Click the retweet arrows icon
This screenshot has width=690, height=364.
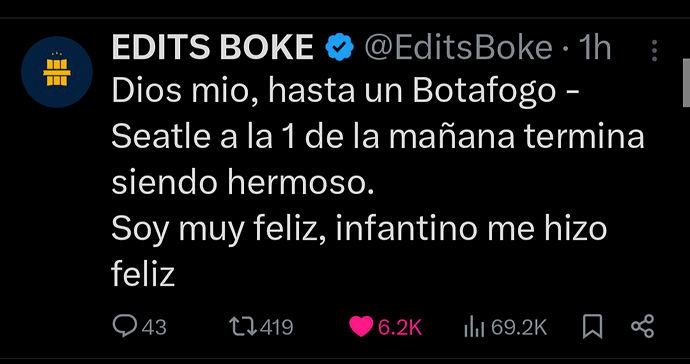243,327
